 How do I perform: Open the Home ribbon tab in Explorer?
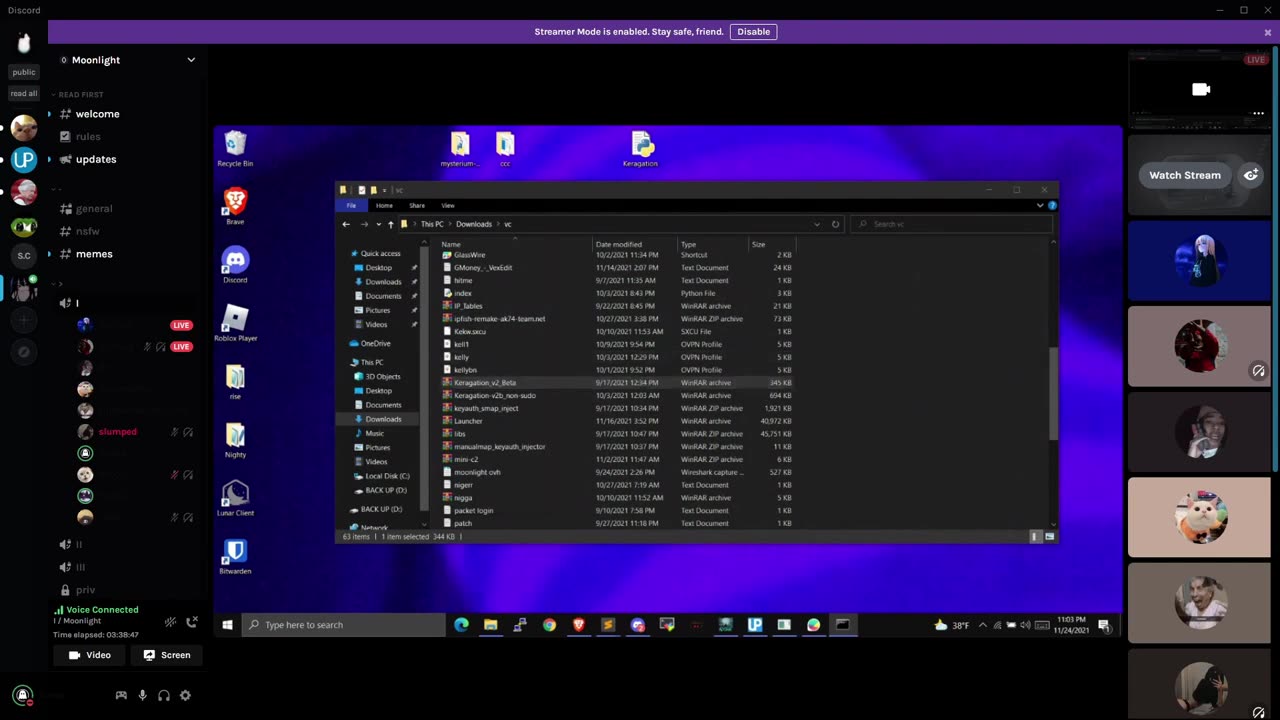tap(384, 205)
